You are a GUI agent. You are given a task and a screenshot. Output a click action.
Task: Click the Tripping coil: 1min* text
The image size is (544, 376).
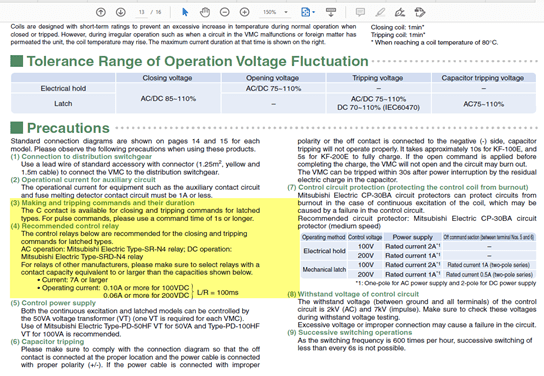pos(398,35)
